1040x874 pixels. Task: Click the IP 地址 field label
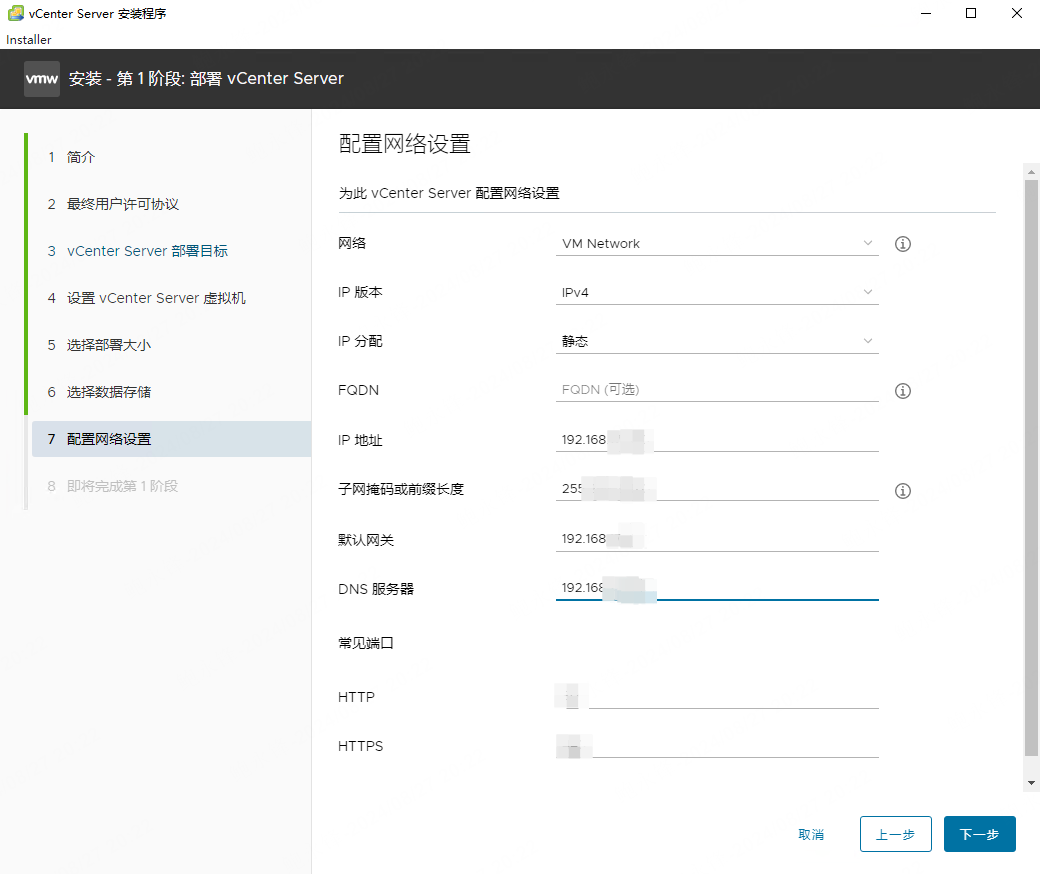point(360,440)
